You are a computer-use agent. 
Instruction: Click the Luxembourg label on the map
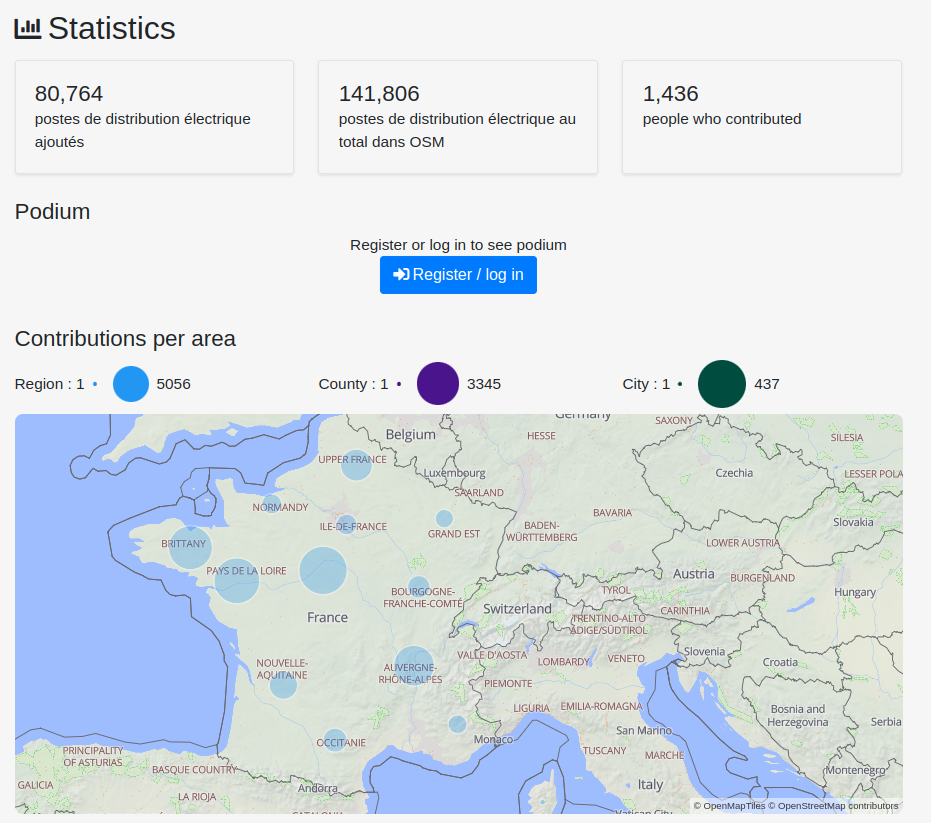454,473
